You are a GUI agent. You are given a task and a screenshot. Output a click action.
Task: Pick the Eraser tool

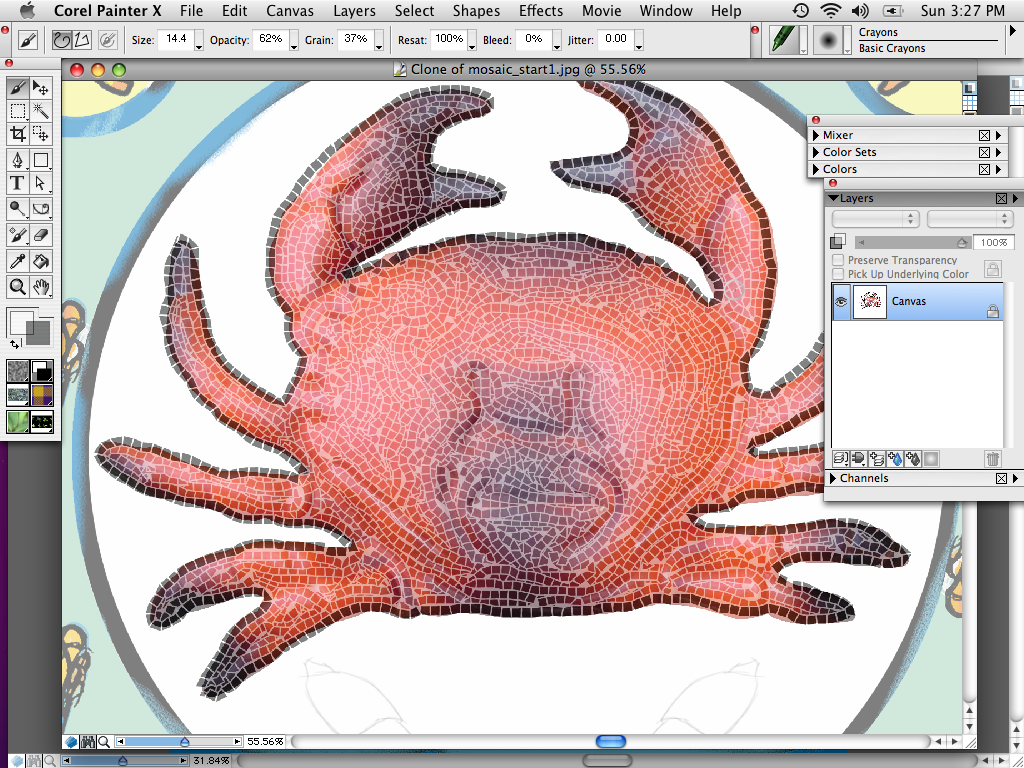(41, 235)
